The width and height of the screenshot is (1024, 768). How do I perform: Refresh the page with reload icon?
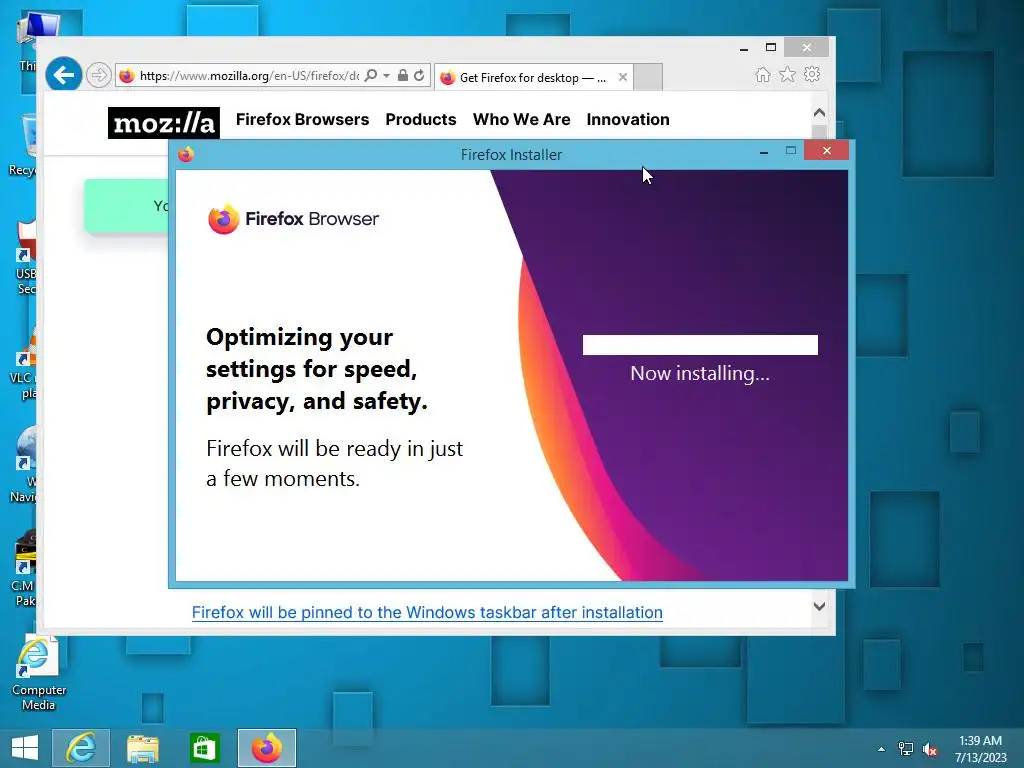[419, 76]
